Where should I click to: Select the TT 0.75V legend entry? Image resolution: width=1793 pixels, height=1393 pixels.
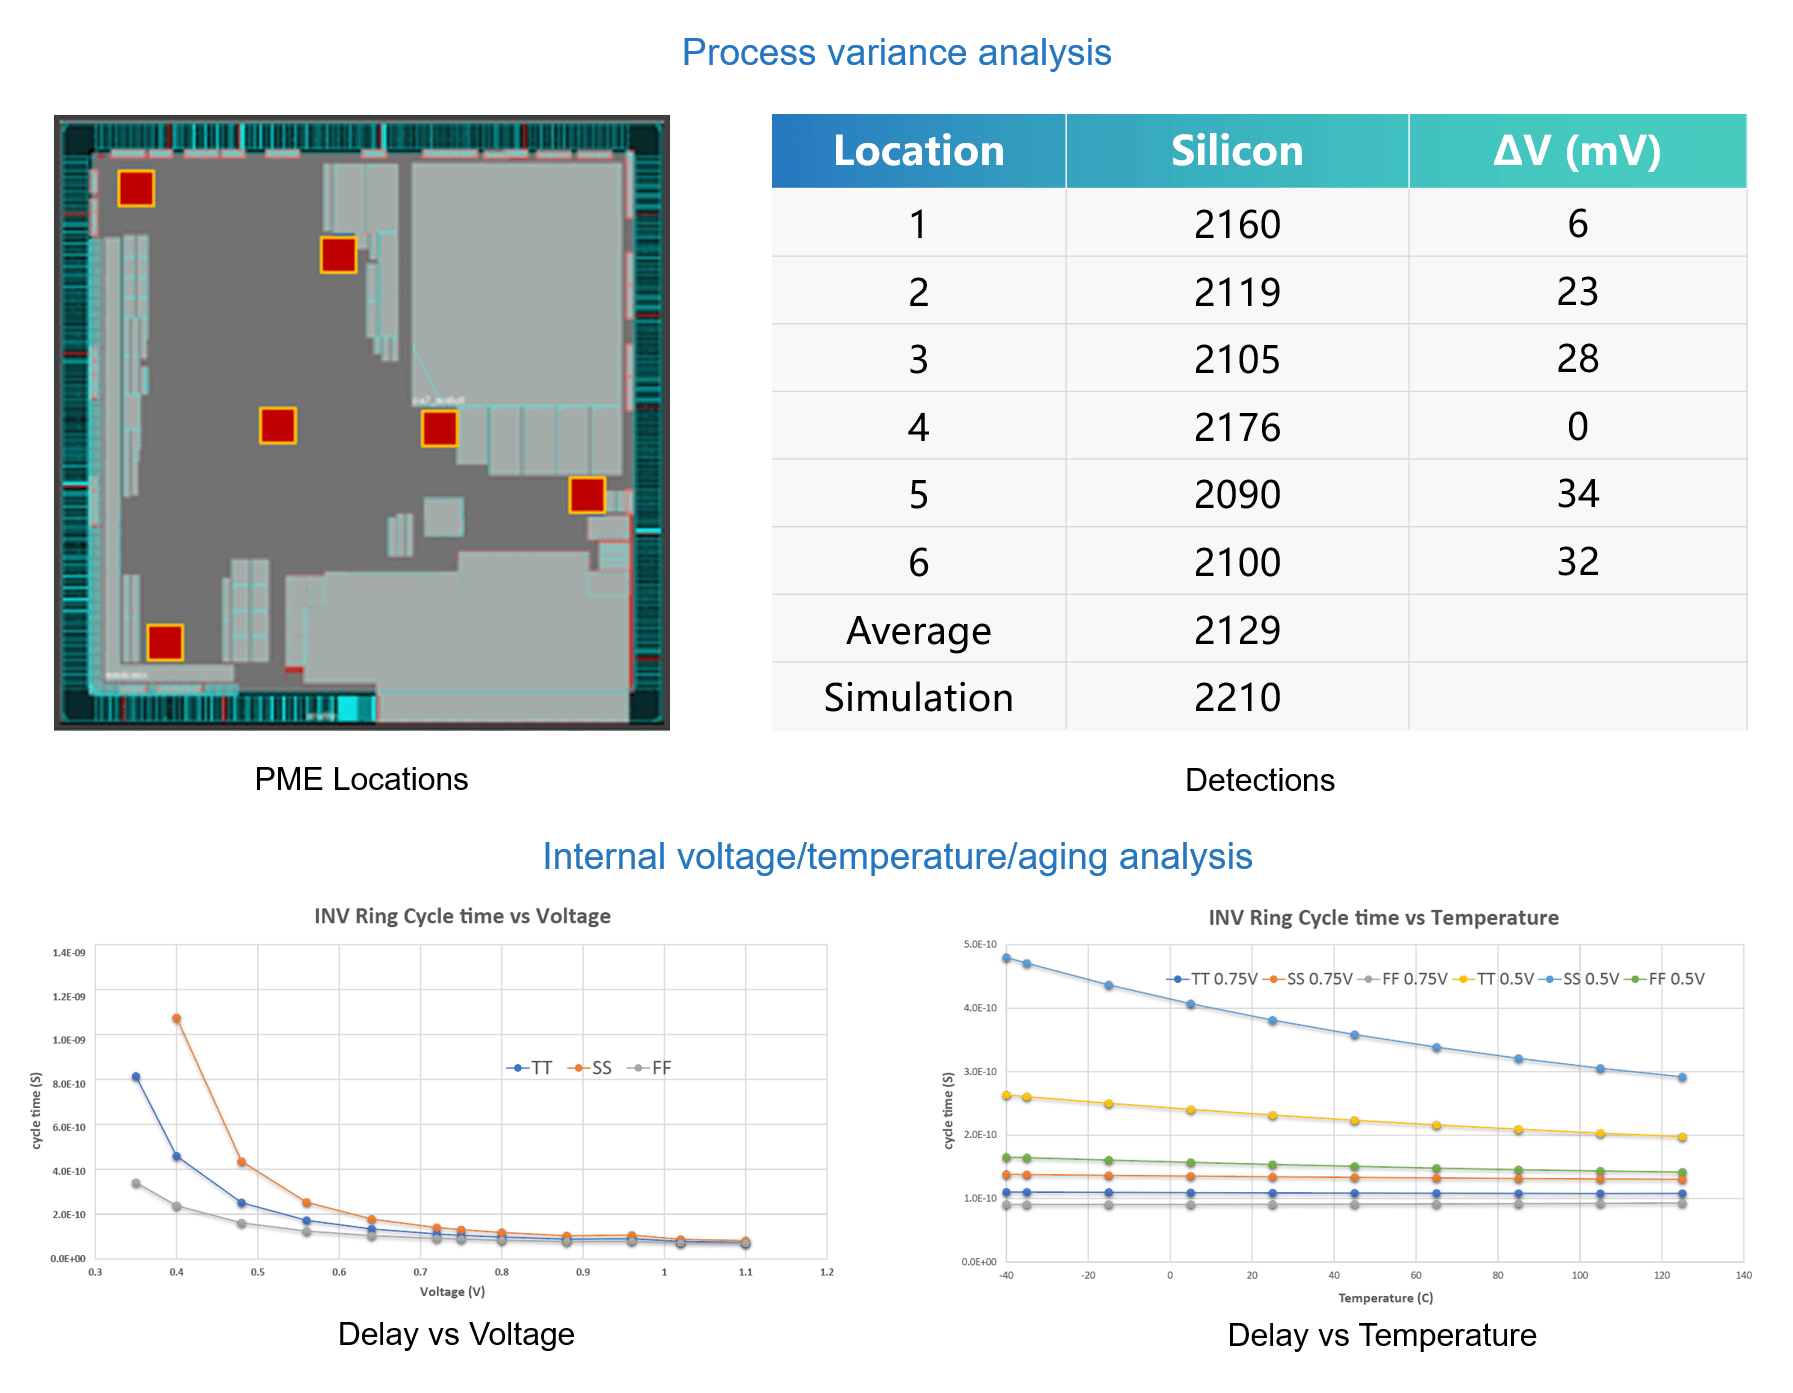click(1213, 979)
